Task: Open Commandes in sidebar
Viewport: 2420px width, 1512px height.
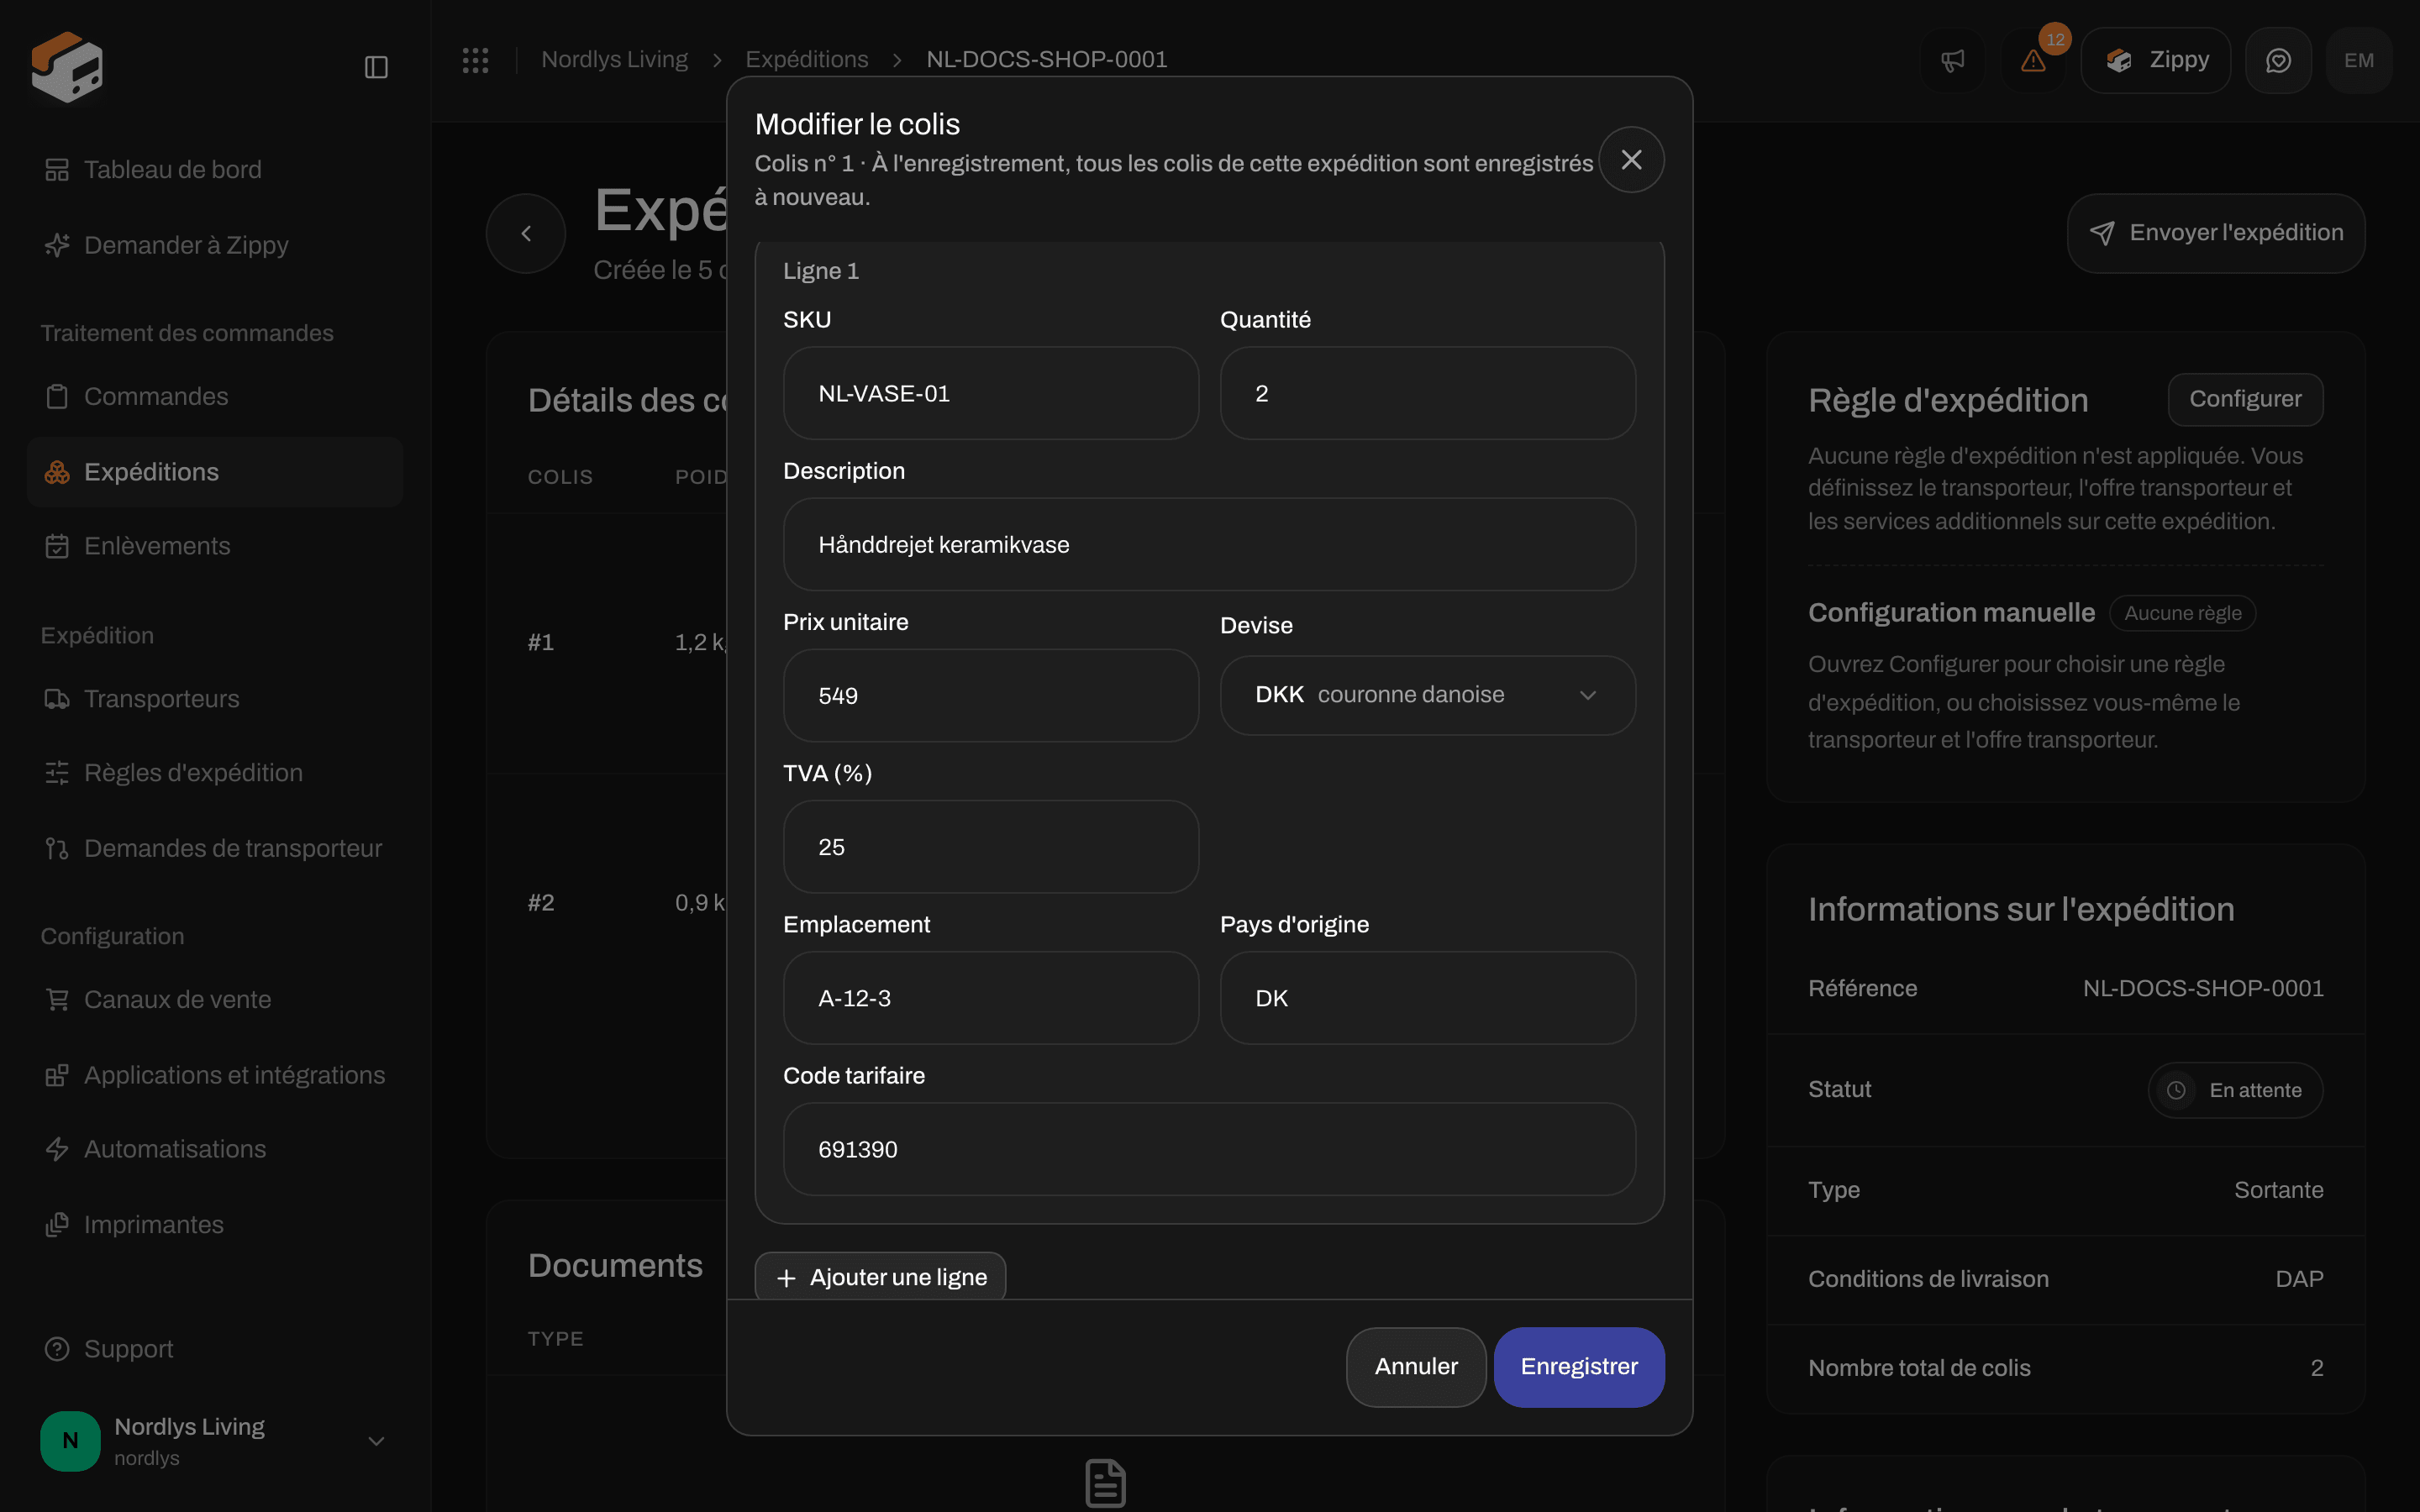Action: 215,396
